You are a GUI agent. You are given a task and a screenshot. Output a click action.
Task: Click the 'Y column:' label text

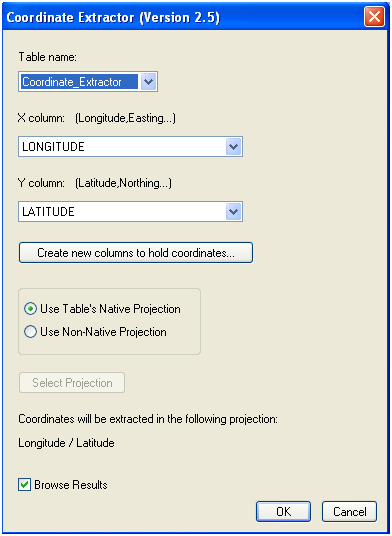[x=41, y=183]
